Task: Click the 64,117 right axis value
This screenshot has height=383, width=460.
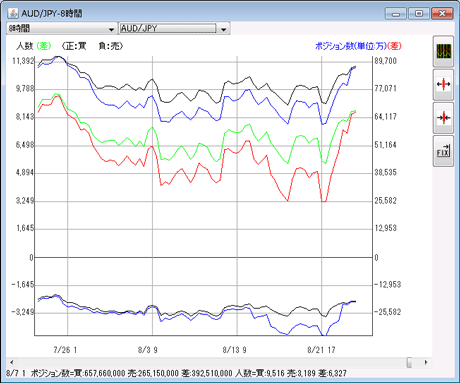Action: (x=386, y=116)
